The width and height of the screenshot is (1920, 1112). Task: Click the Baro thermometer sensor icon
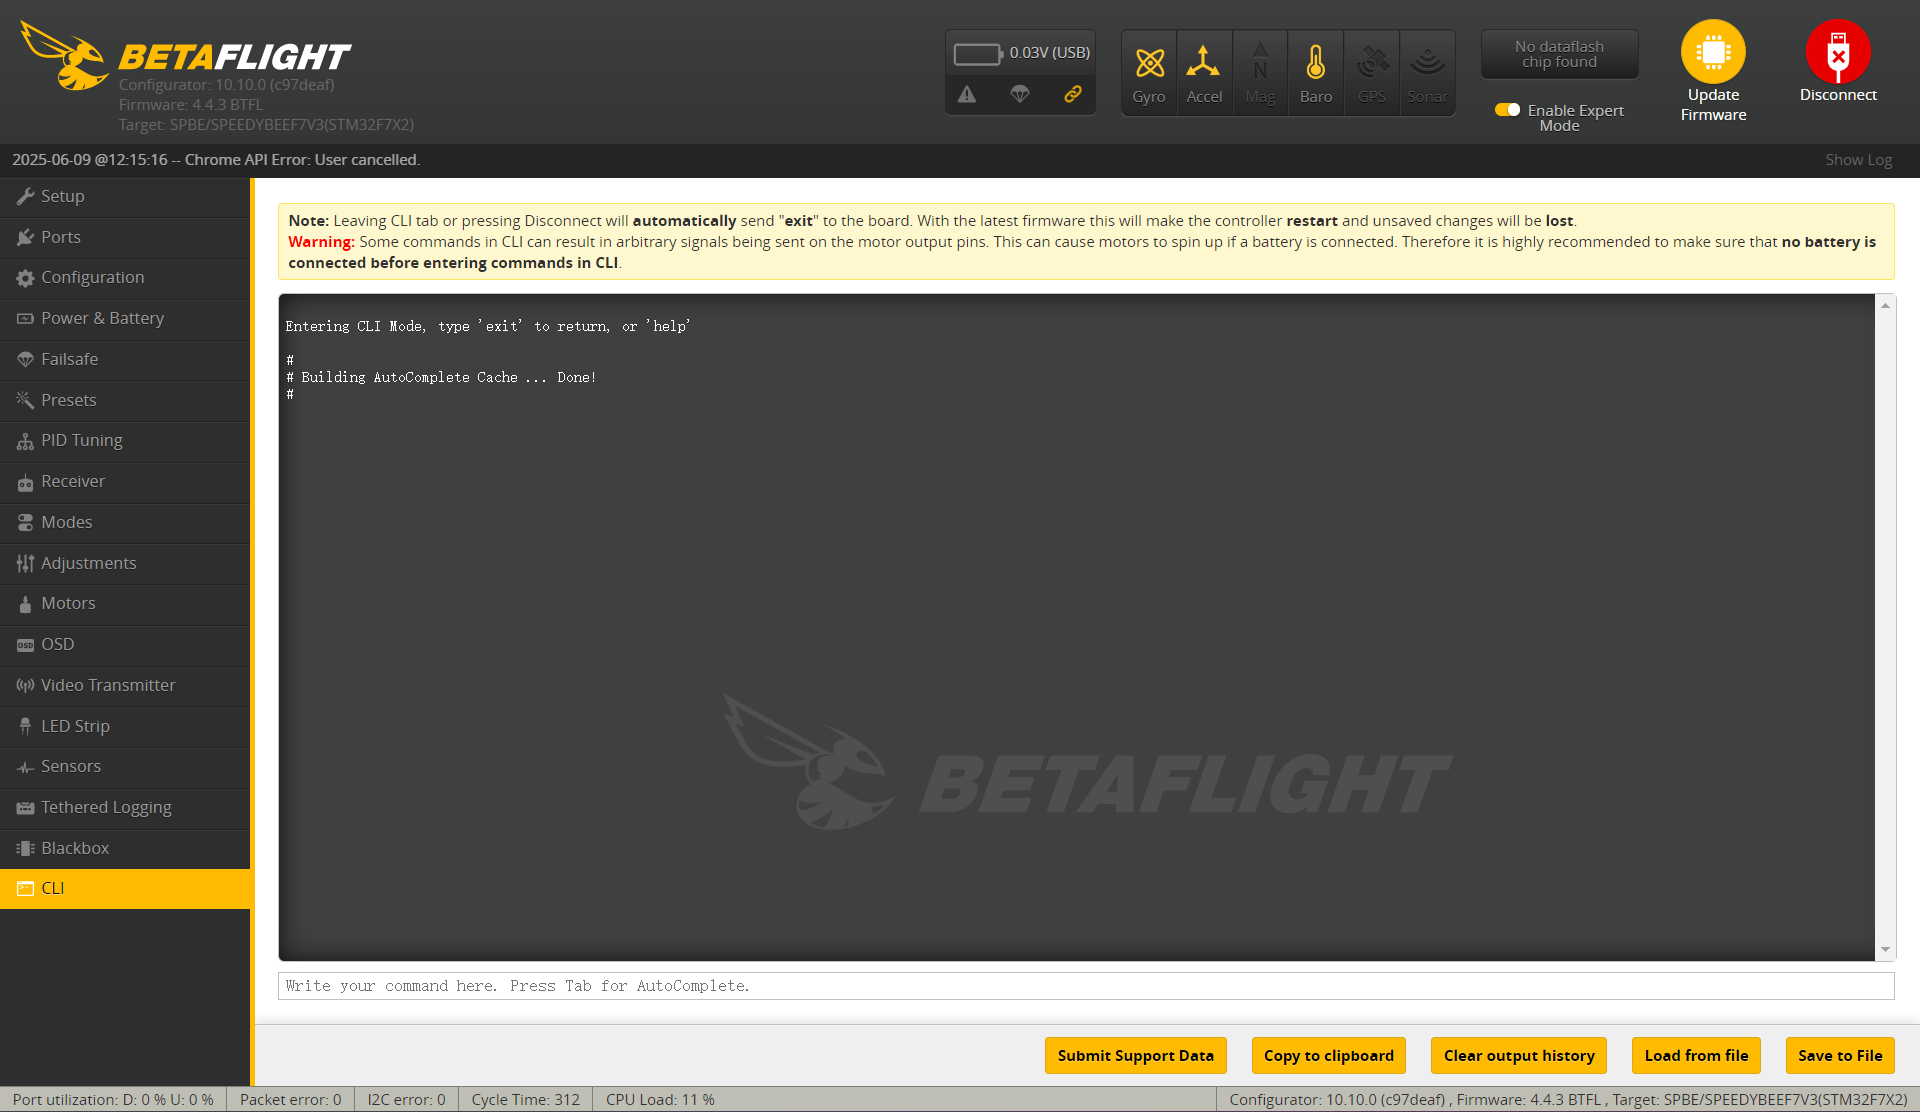coord(1316,62)
